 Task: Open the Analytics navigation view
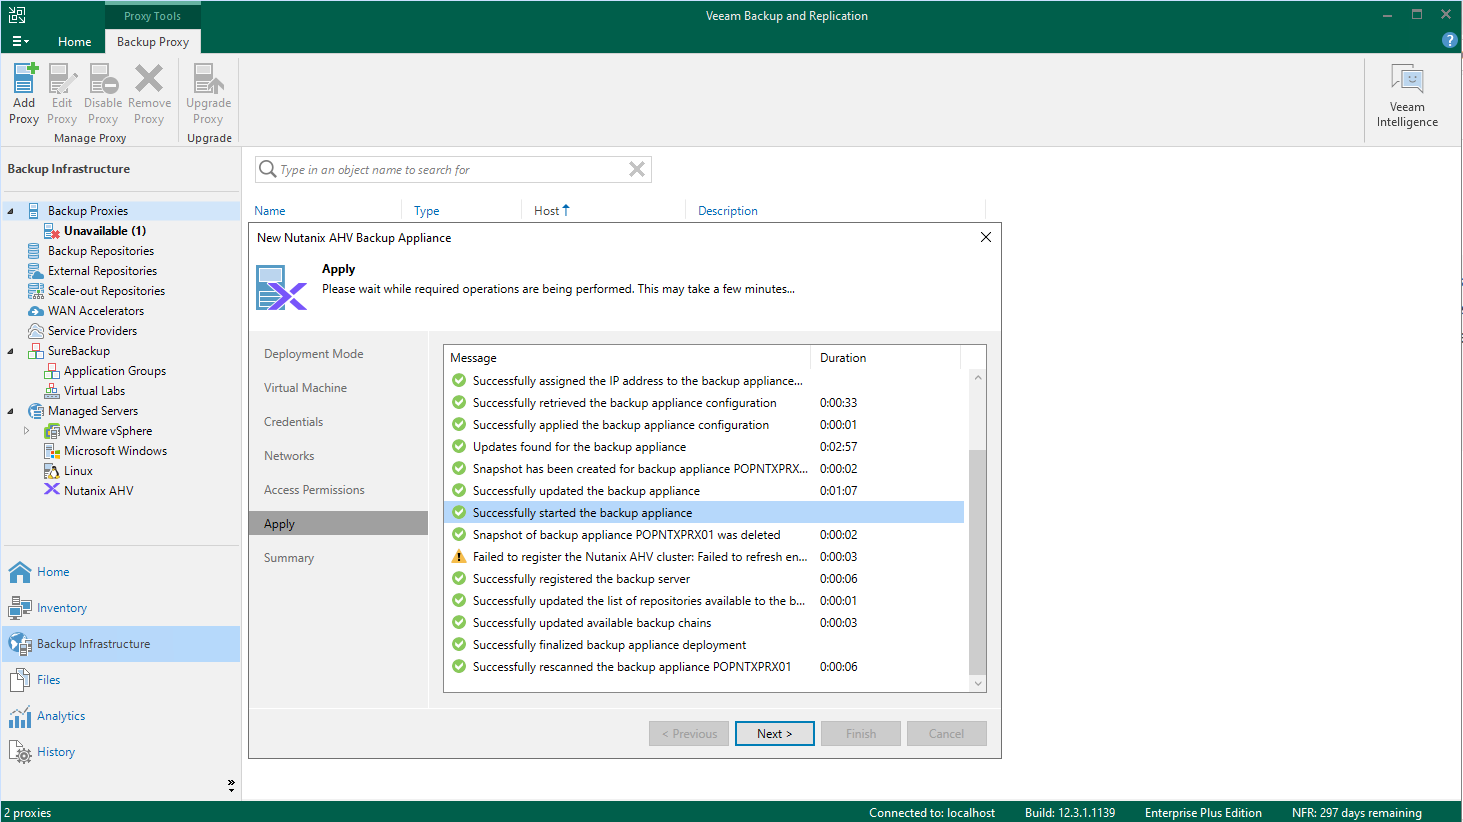[x=61, y=716]
